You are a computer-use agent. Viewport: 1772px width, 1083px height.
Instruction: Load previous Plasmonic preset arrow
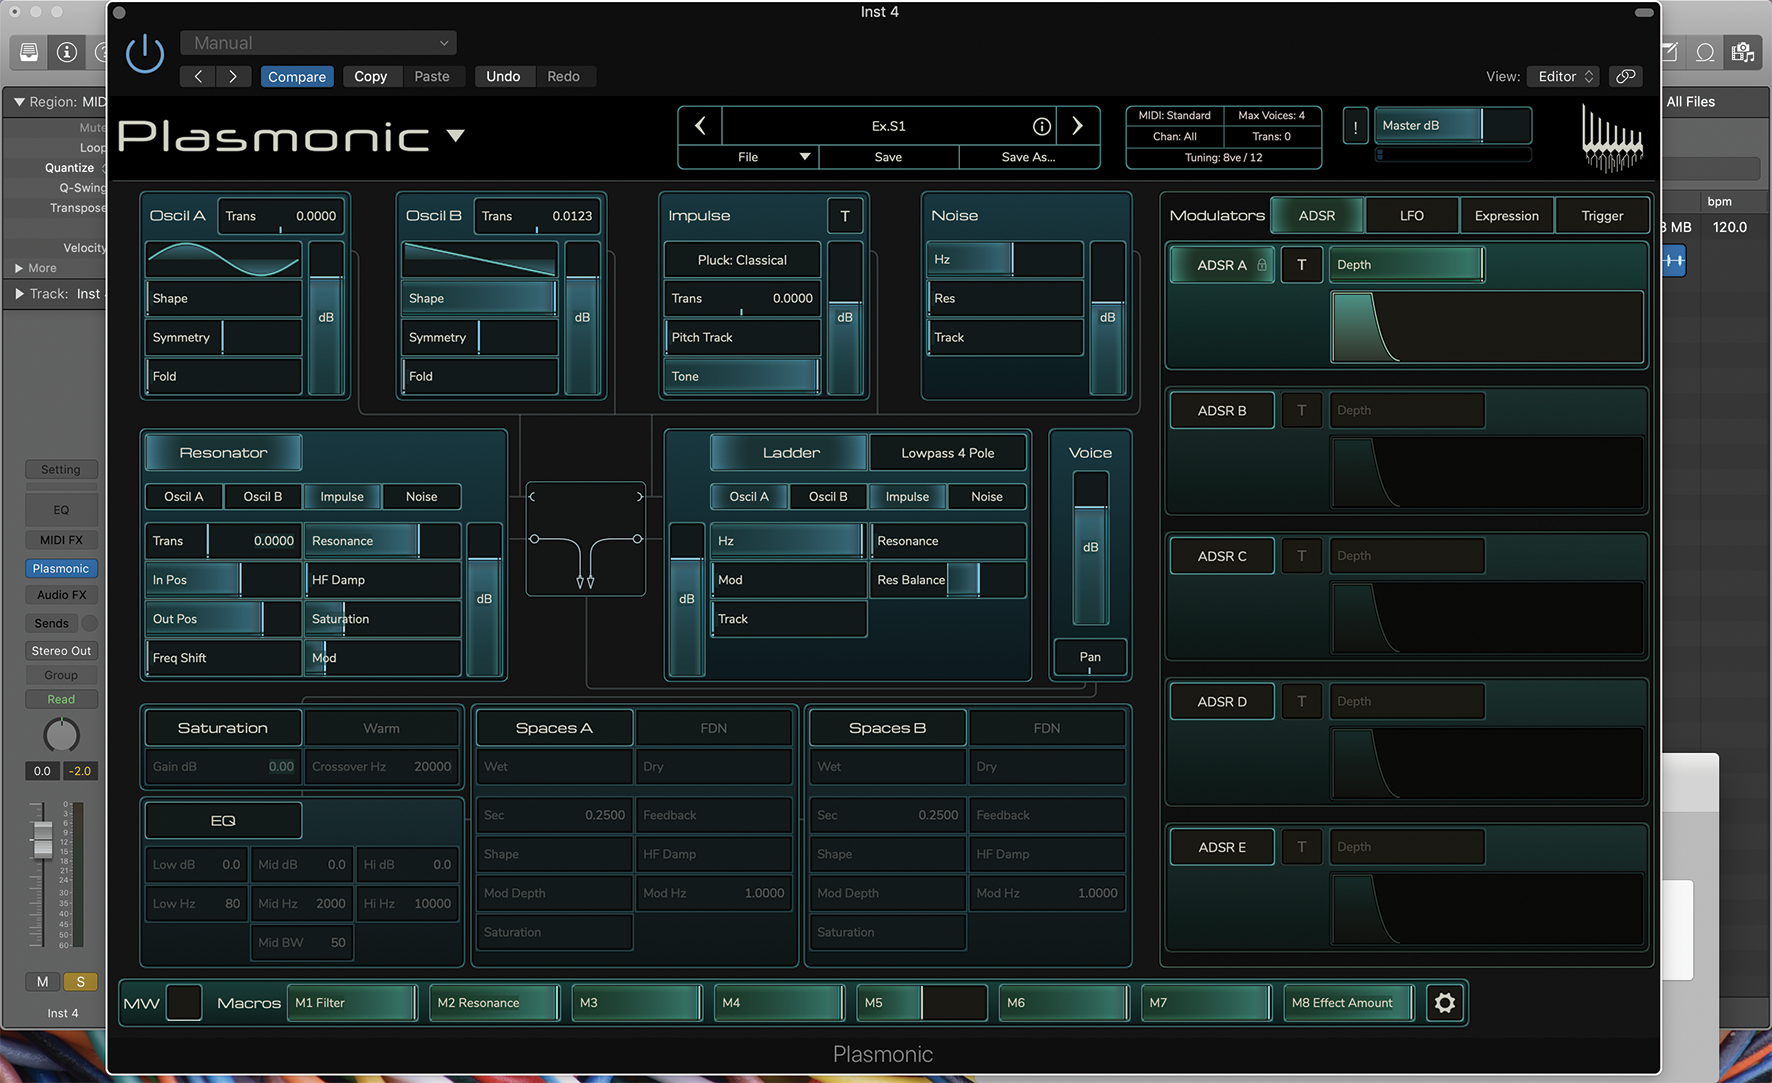(700, 126)
